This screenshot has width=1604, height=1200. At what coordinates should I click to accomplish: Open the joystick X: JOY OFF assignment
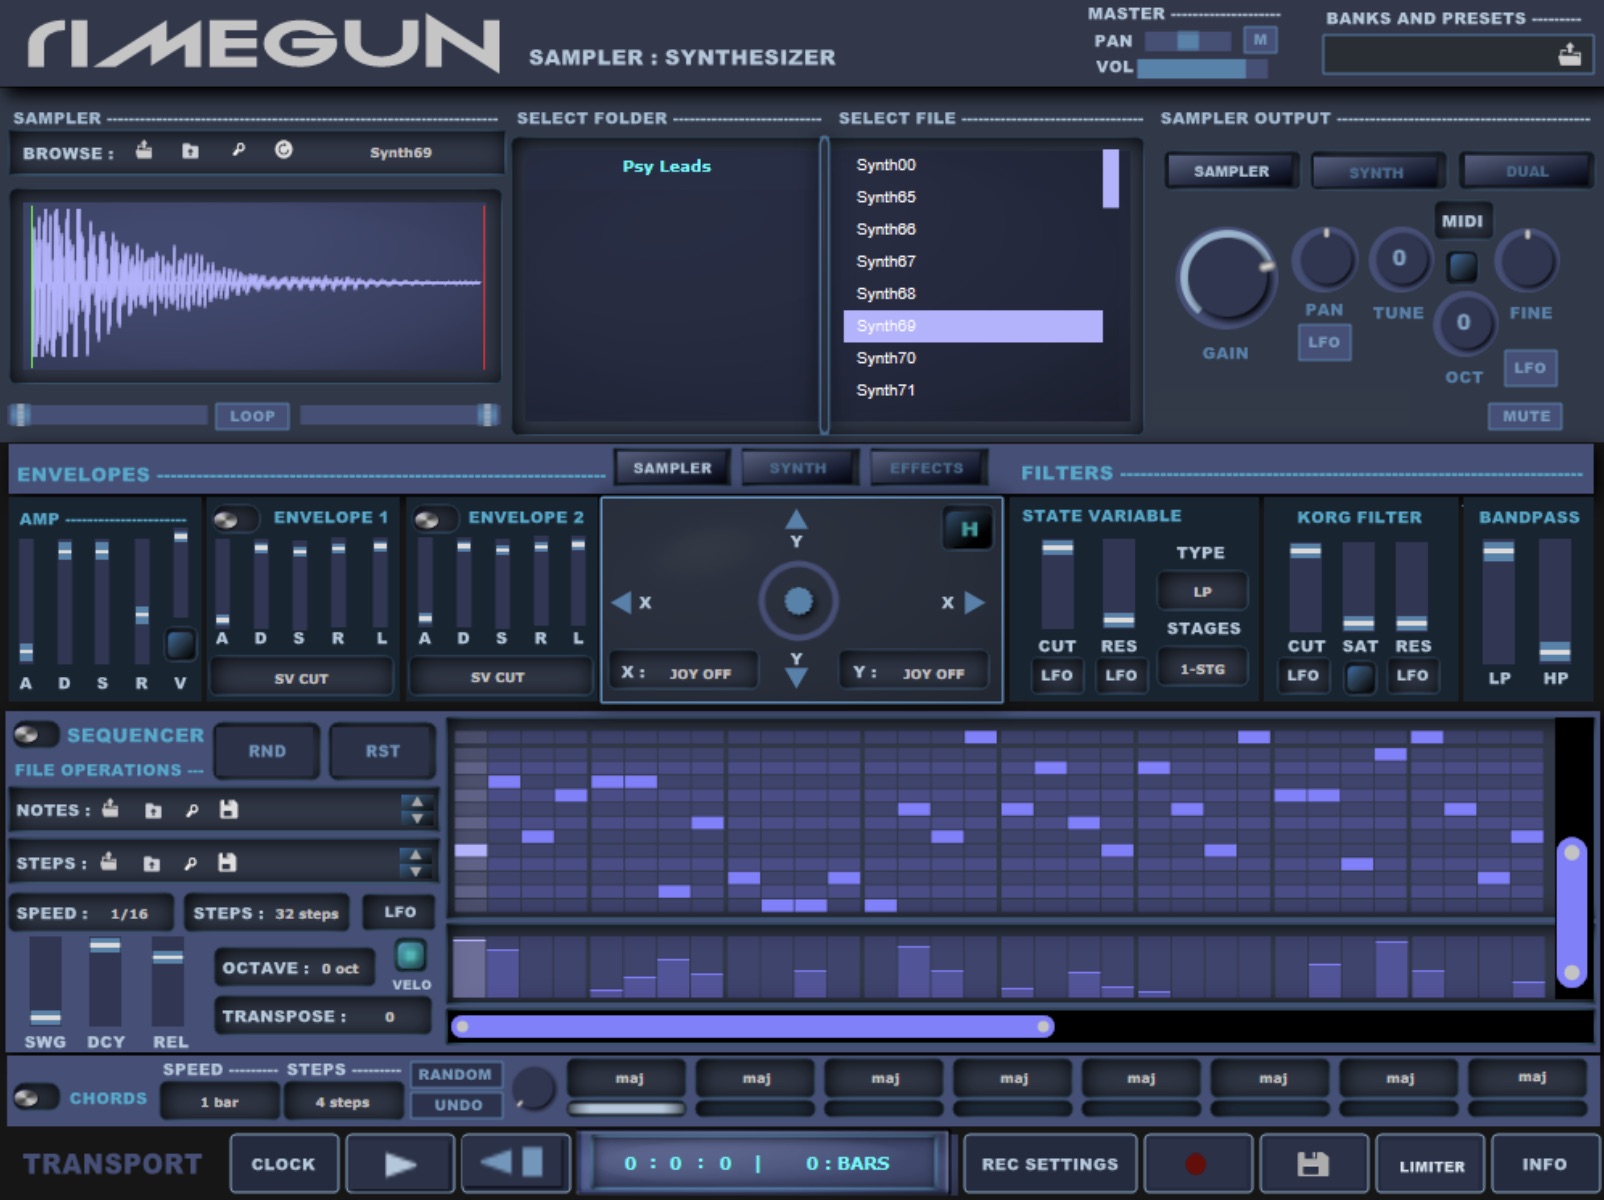[684, 672]
